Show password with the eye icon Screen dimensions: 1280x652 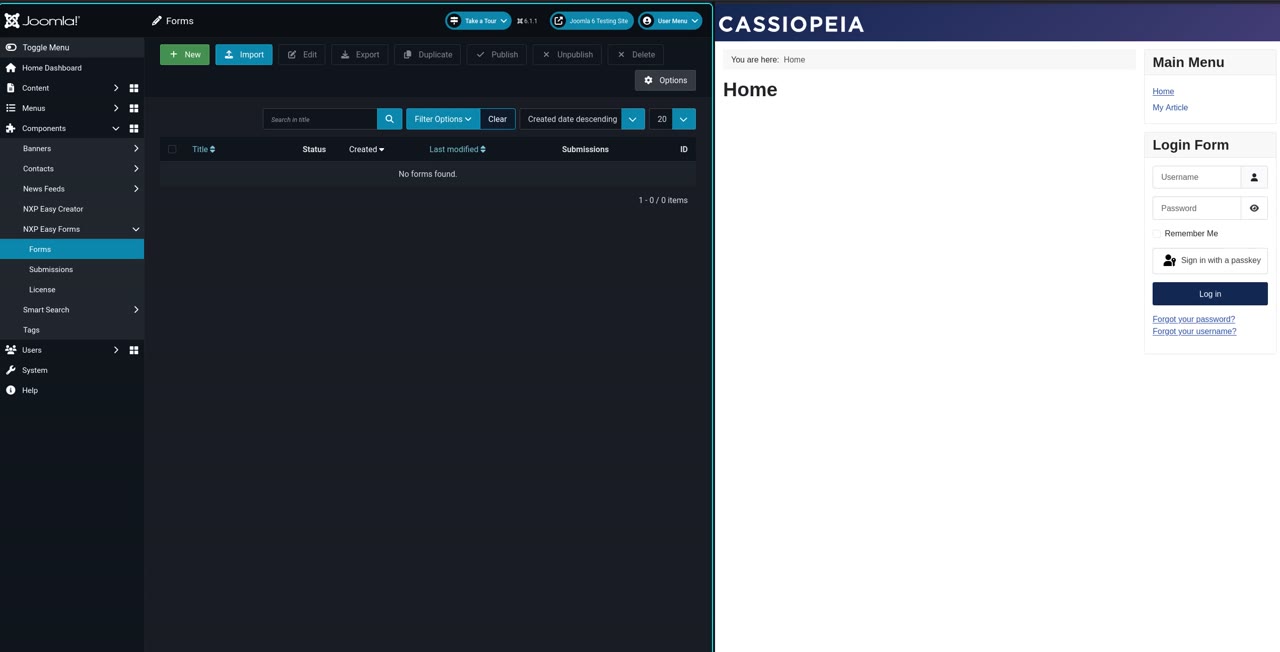coord(1254,208)
